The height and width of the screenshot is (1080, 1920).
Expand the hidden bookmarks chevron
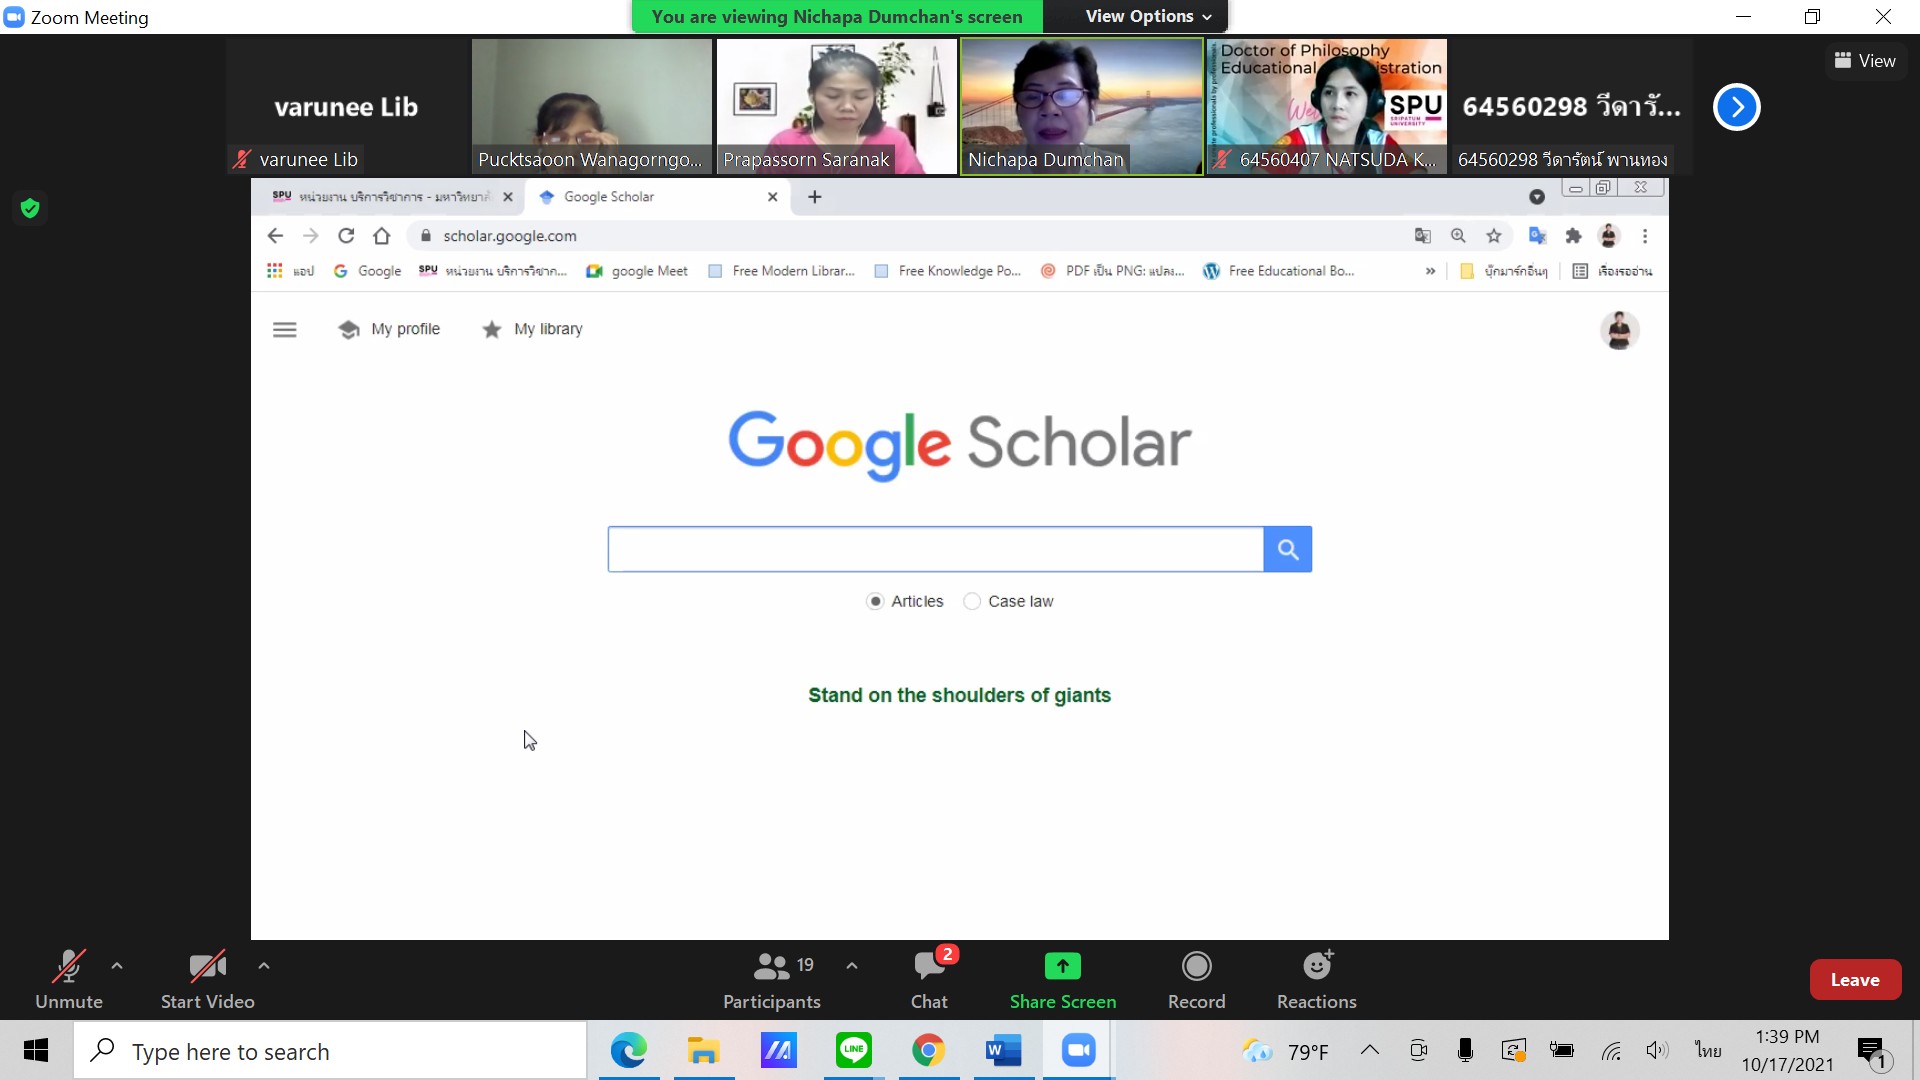pos(1430,271)
